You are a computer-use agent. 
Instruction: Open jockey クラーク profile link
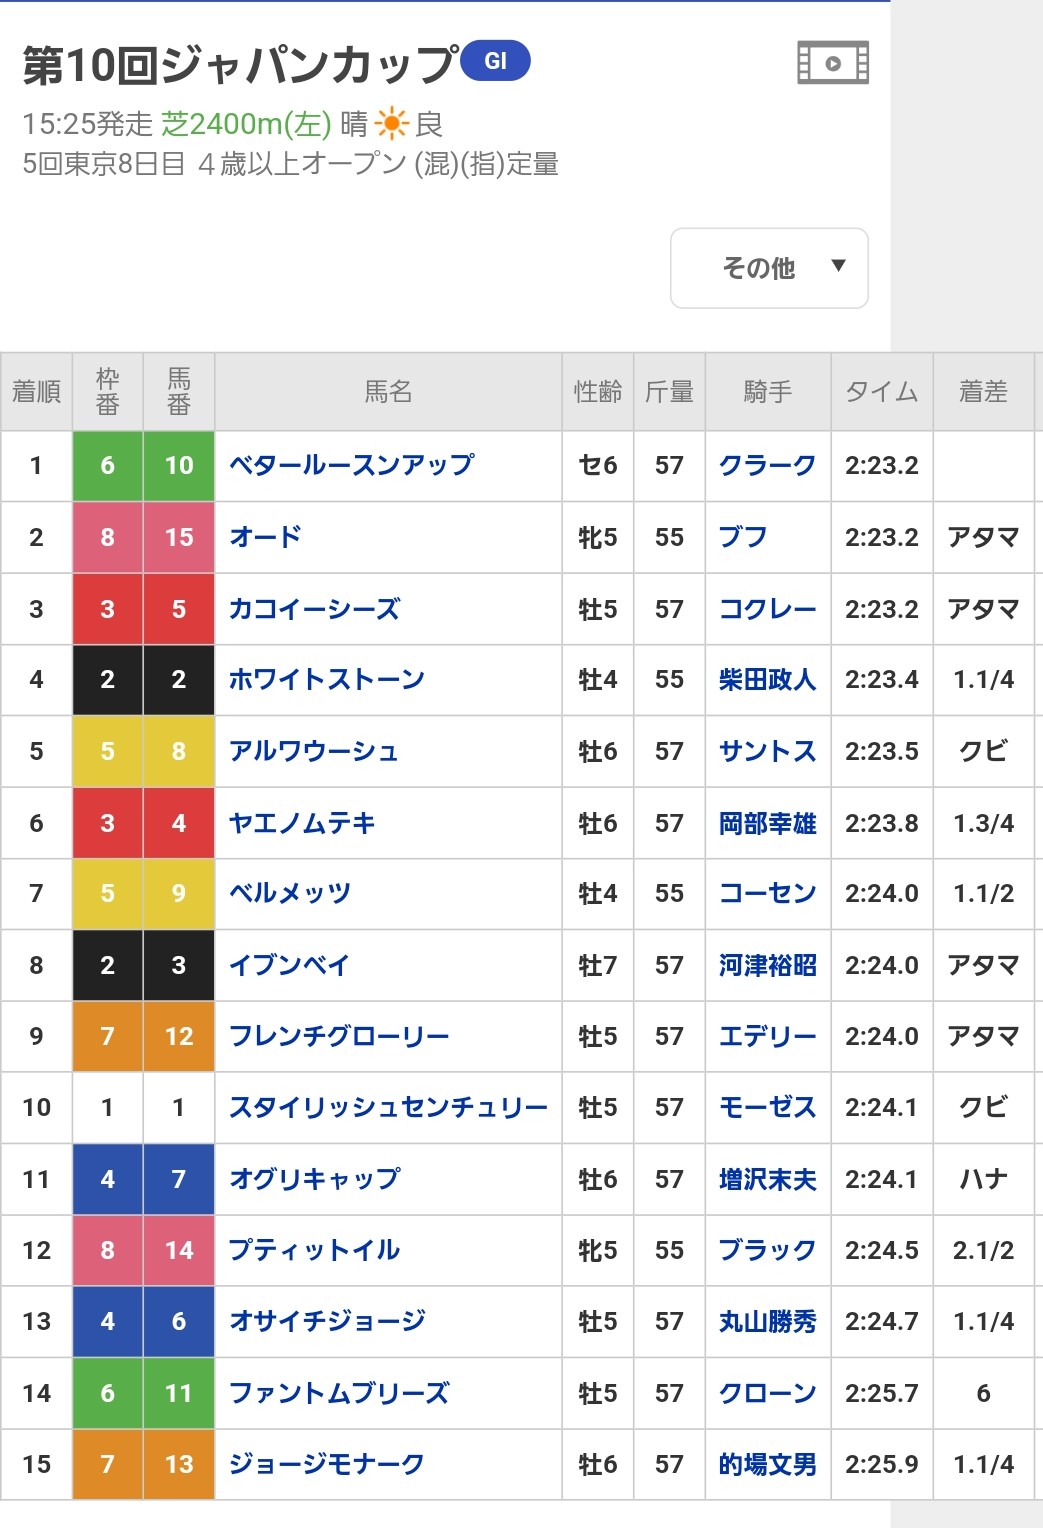click(767, 465)
